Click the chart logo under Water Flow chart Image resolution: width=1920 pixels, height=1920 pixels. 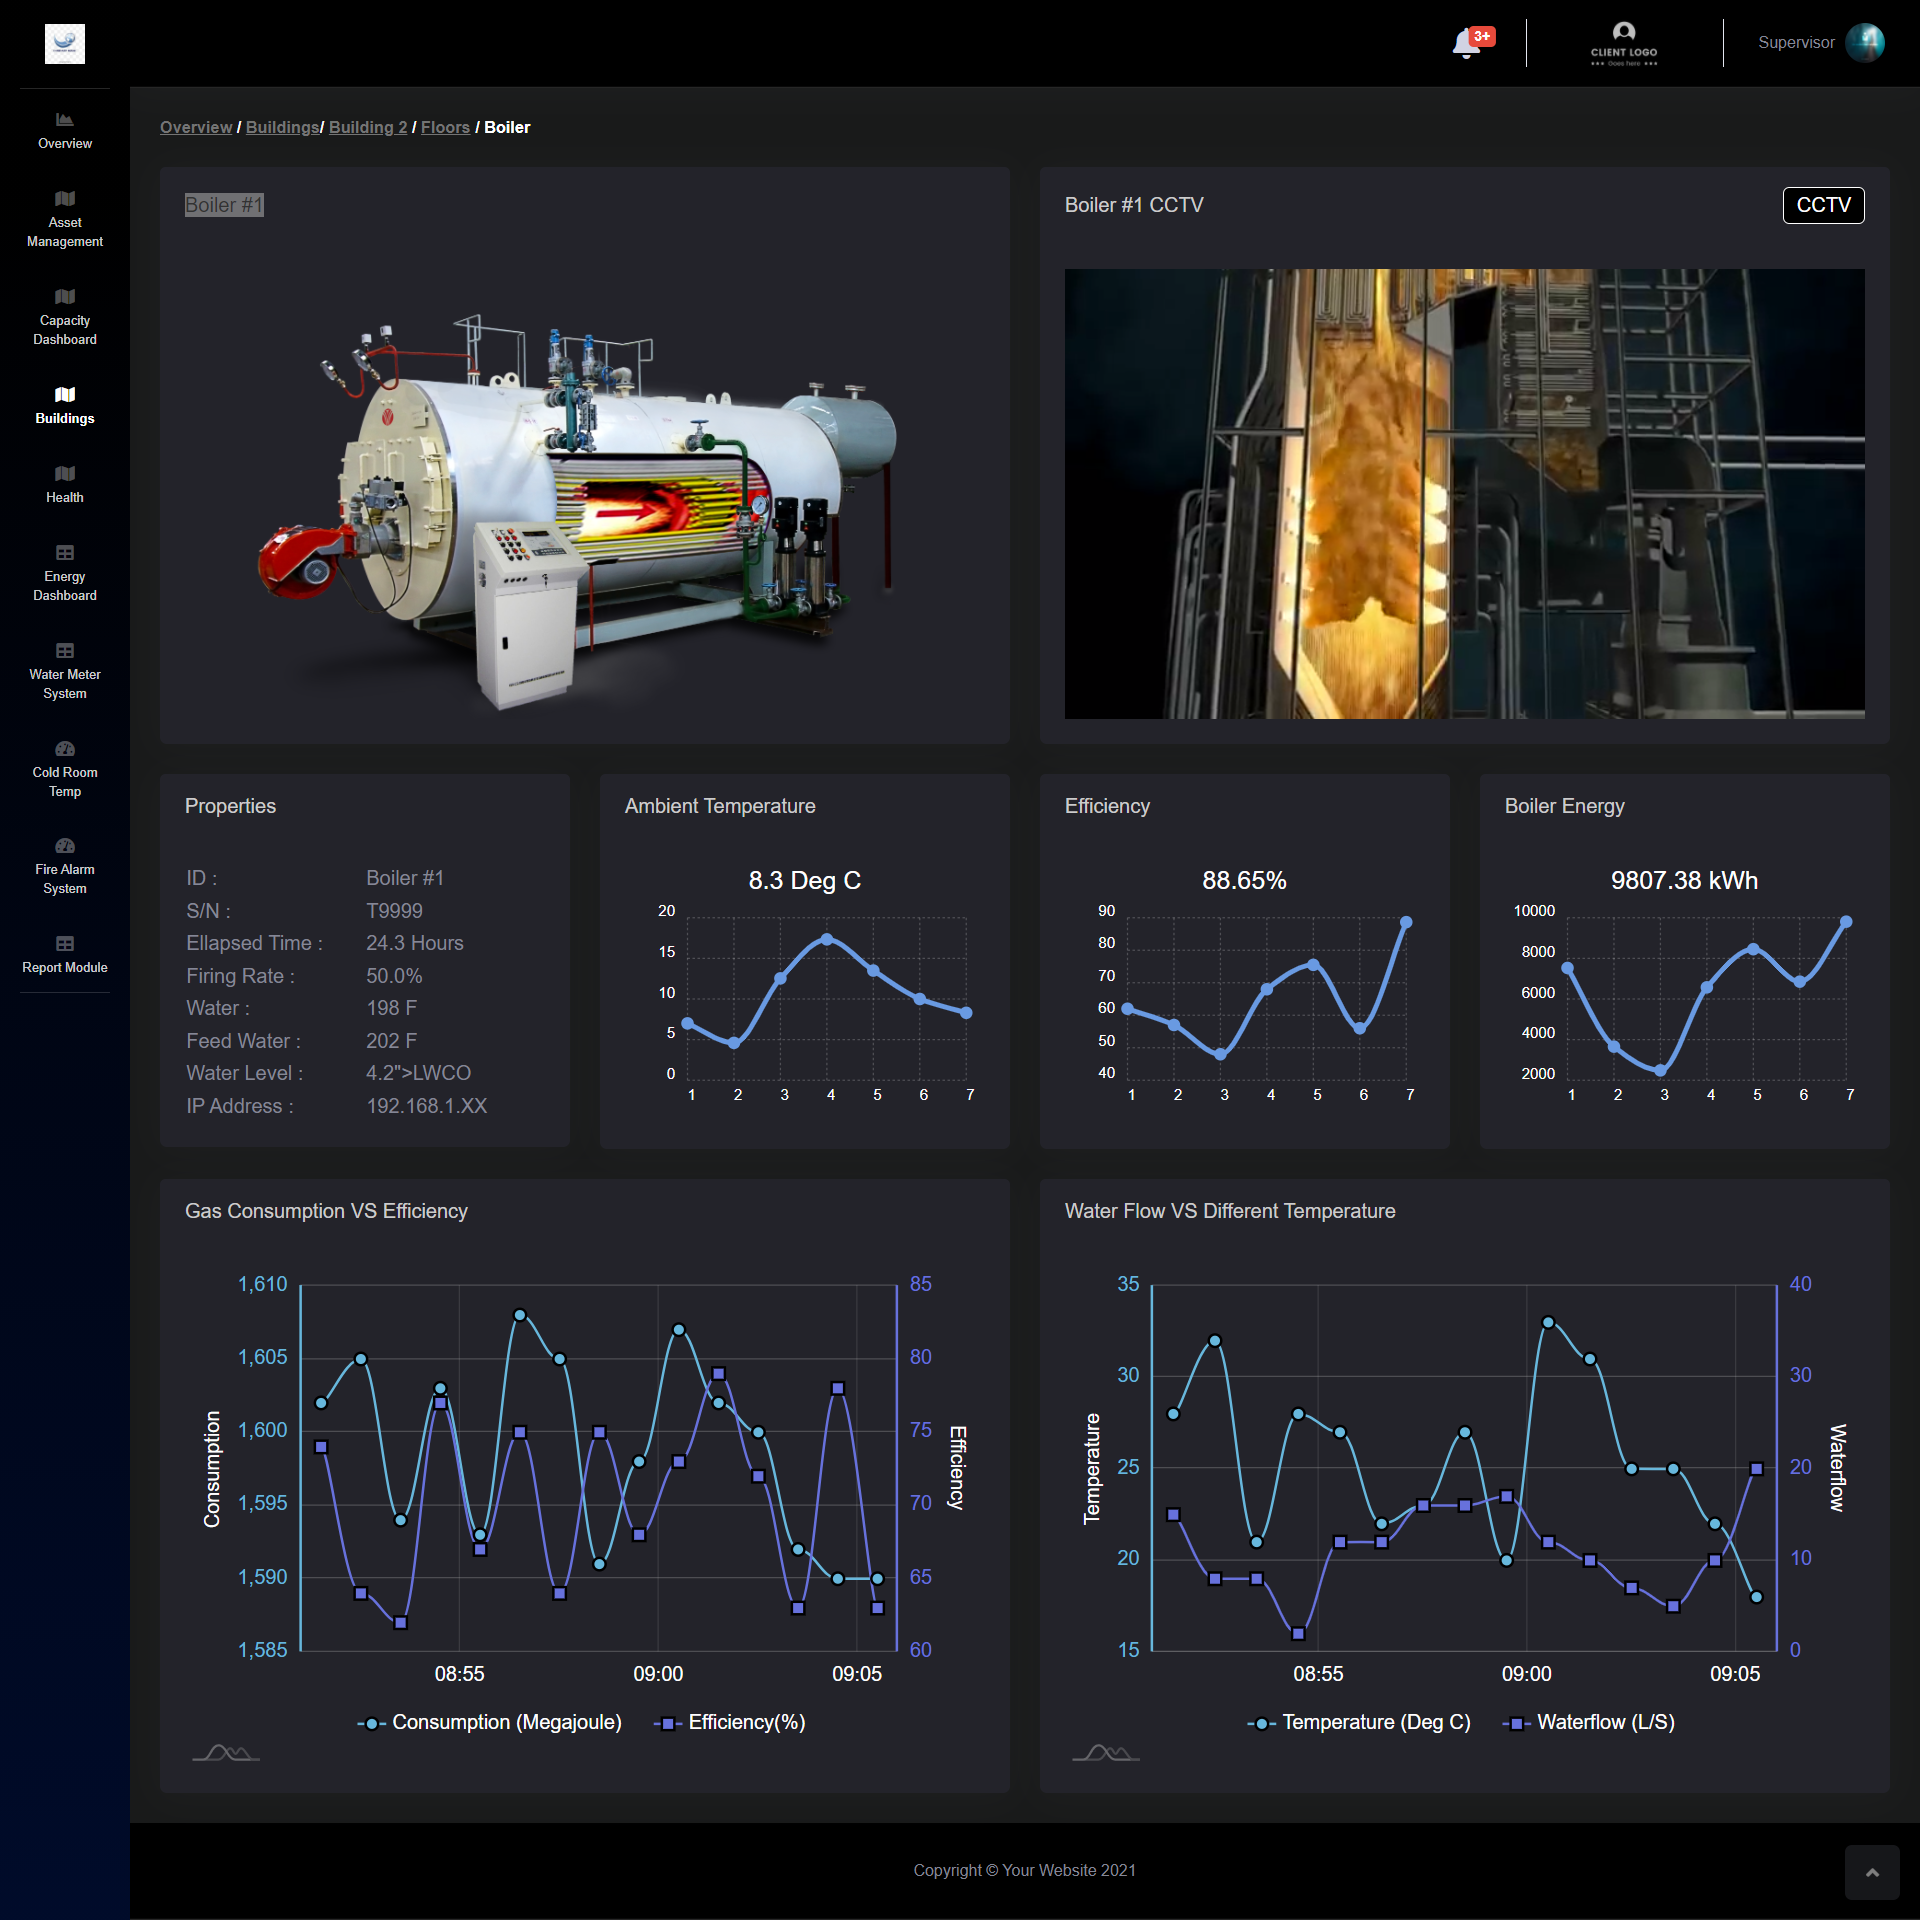1106,1752
